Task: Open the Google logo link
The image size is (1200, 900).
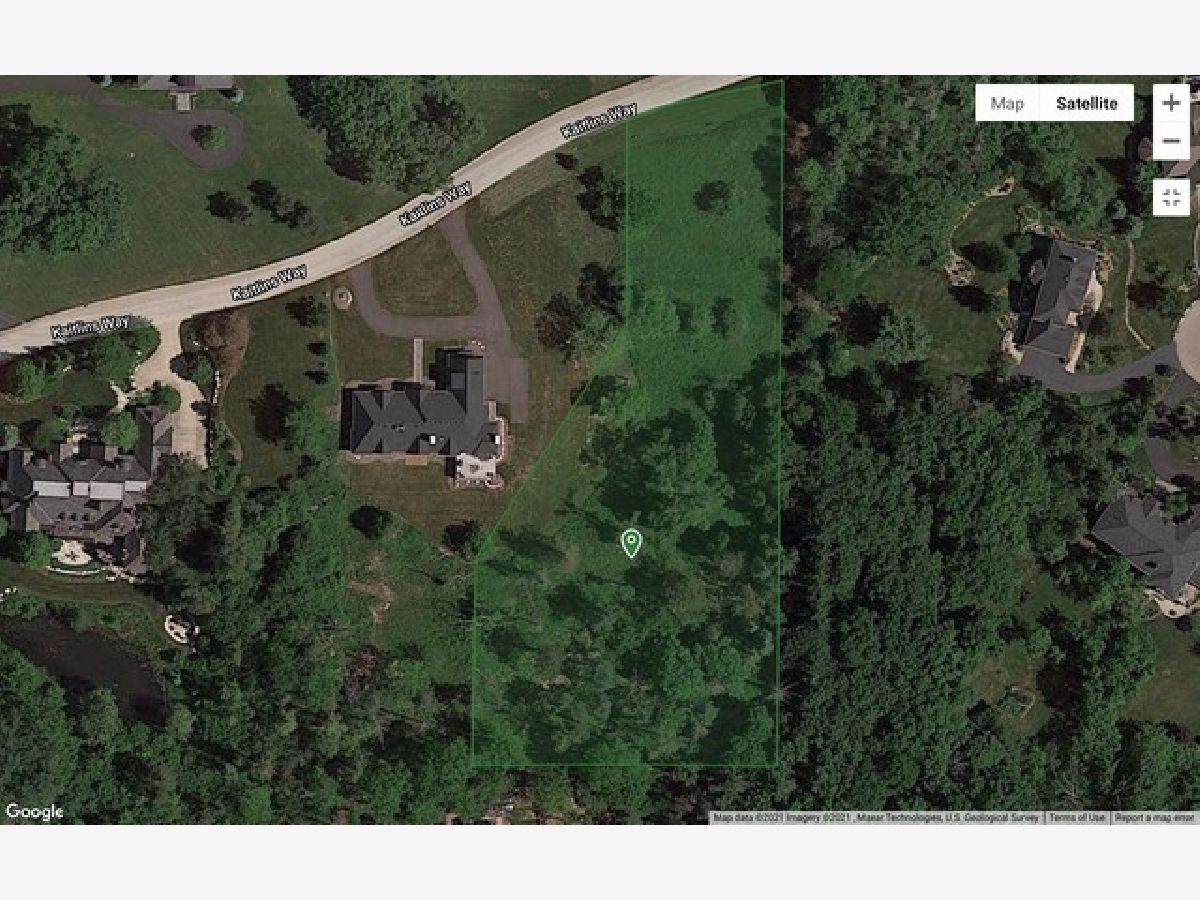Action: click(34, 812)
